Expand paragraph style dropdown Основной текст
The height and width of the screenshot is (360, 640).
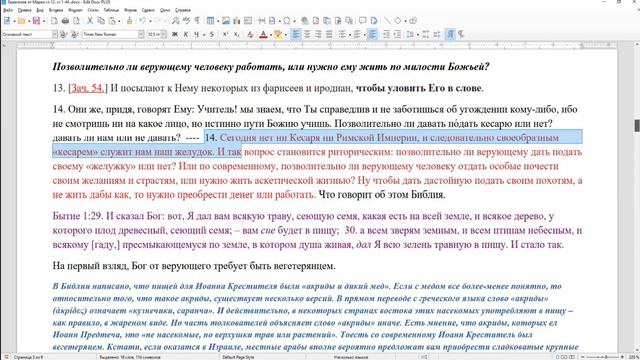[x=54, y=35]
